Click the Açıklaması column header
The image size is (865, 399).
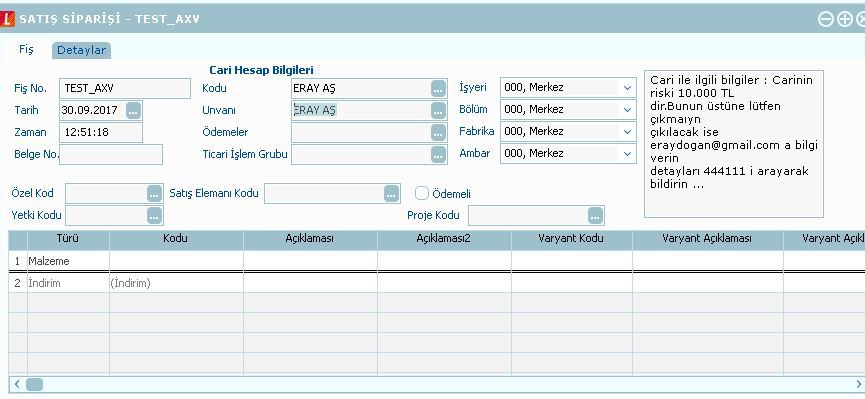310,239
